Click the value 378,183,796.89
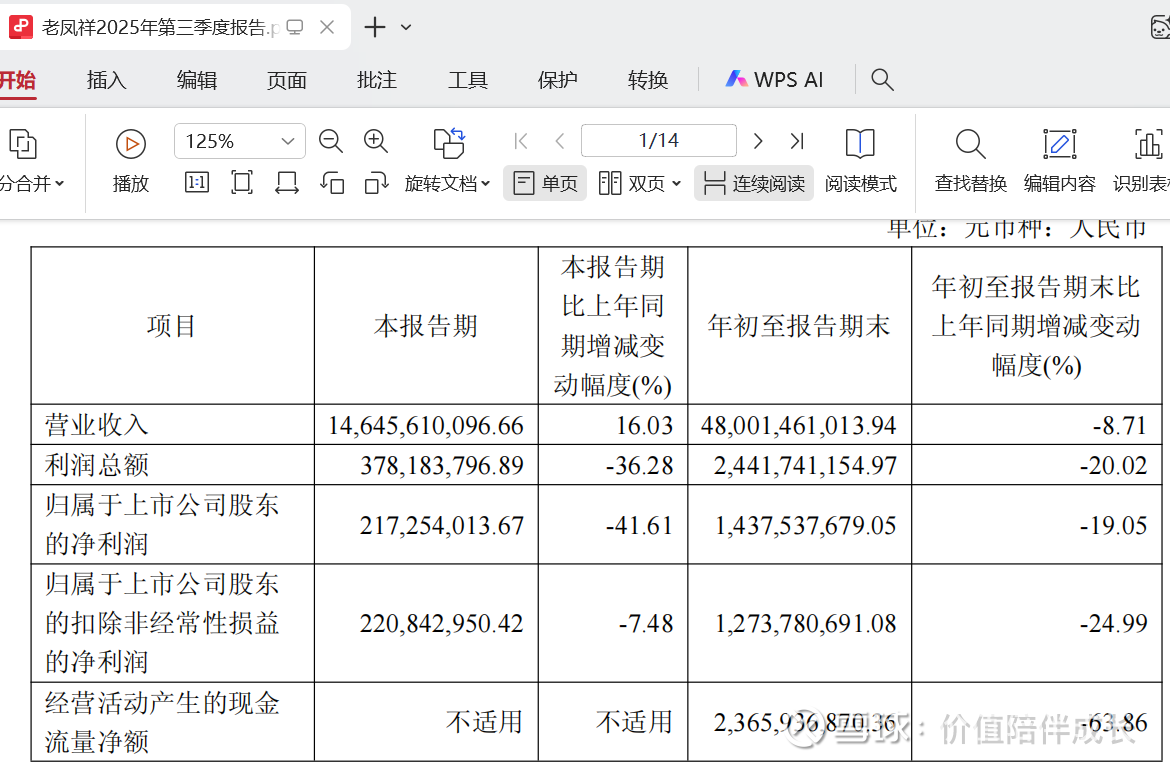Screen dimensions: 1170x765 click(x=442, y=465)
